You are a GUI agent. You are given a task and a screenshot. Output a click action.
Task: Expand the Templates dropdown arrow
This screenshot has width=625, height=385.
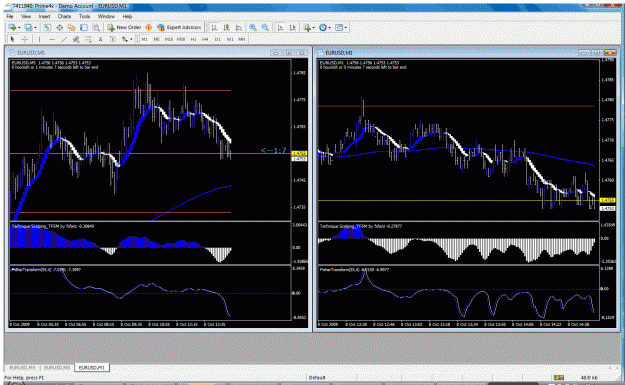click(x=346, y=28)
